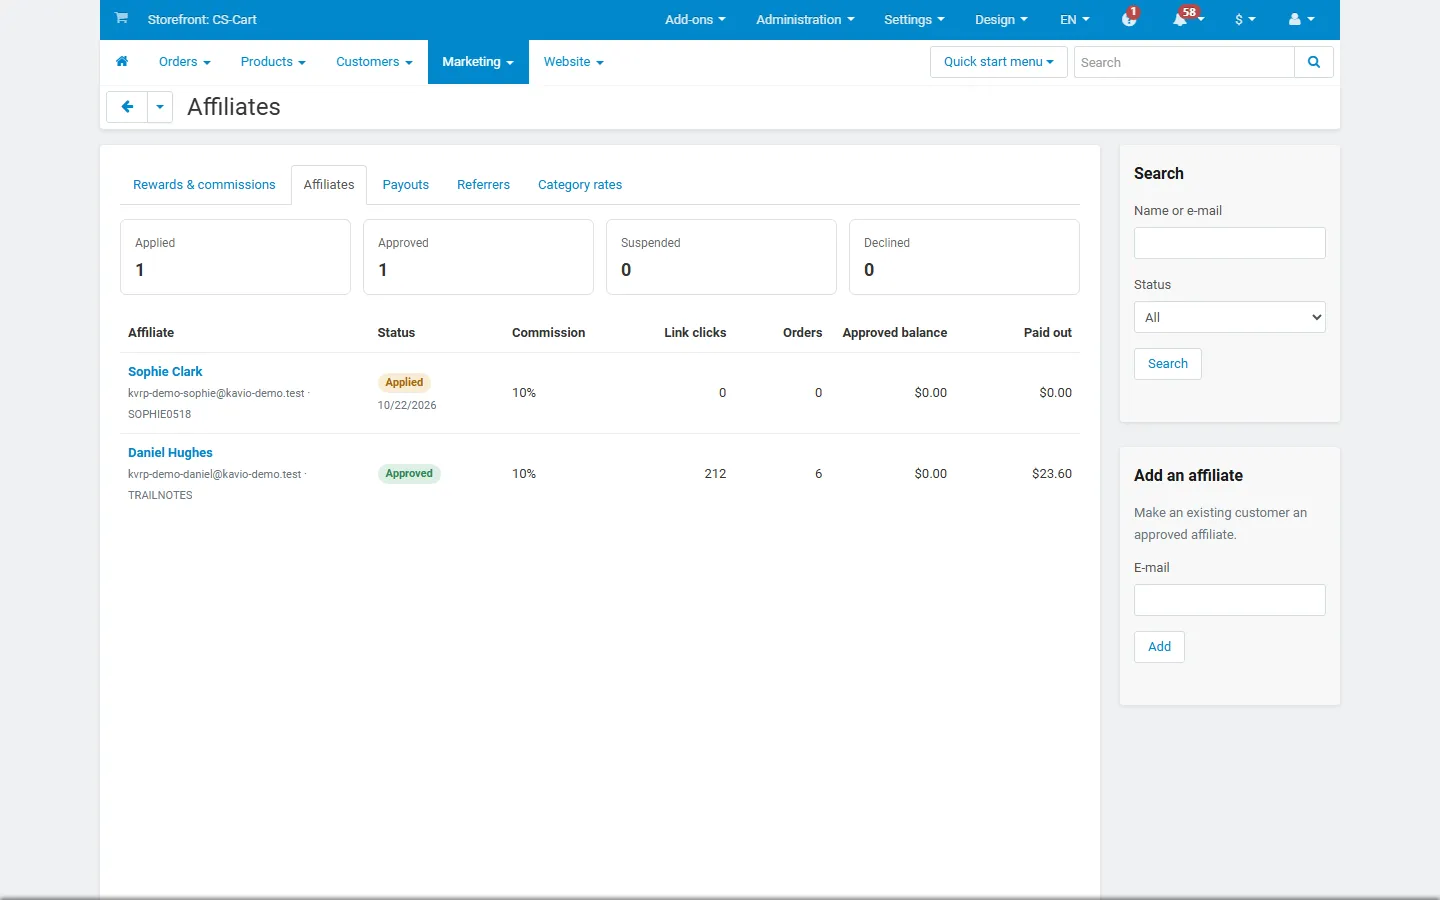Open Daniel Hughes affiliate link
Screen dimensions: 1440x900
coord(170,453)
